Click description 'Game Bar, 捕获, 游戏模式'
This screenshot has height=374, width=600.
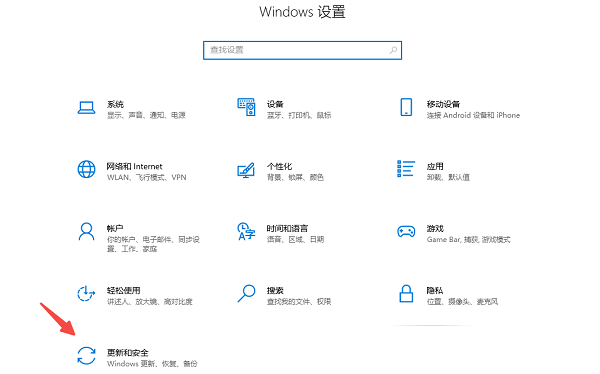pyautogui.click(x=468, y=240)
